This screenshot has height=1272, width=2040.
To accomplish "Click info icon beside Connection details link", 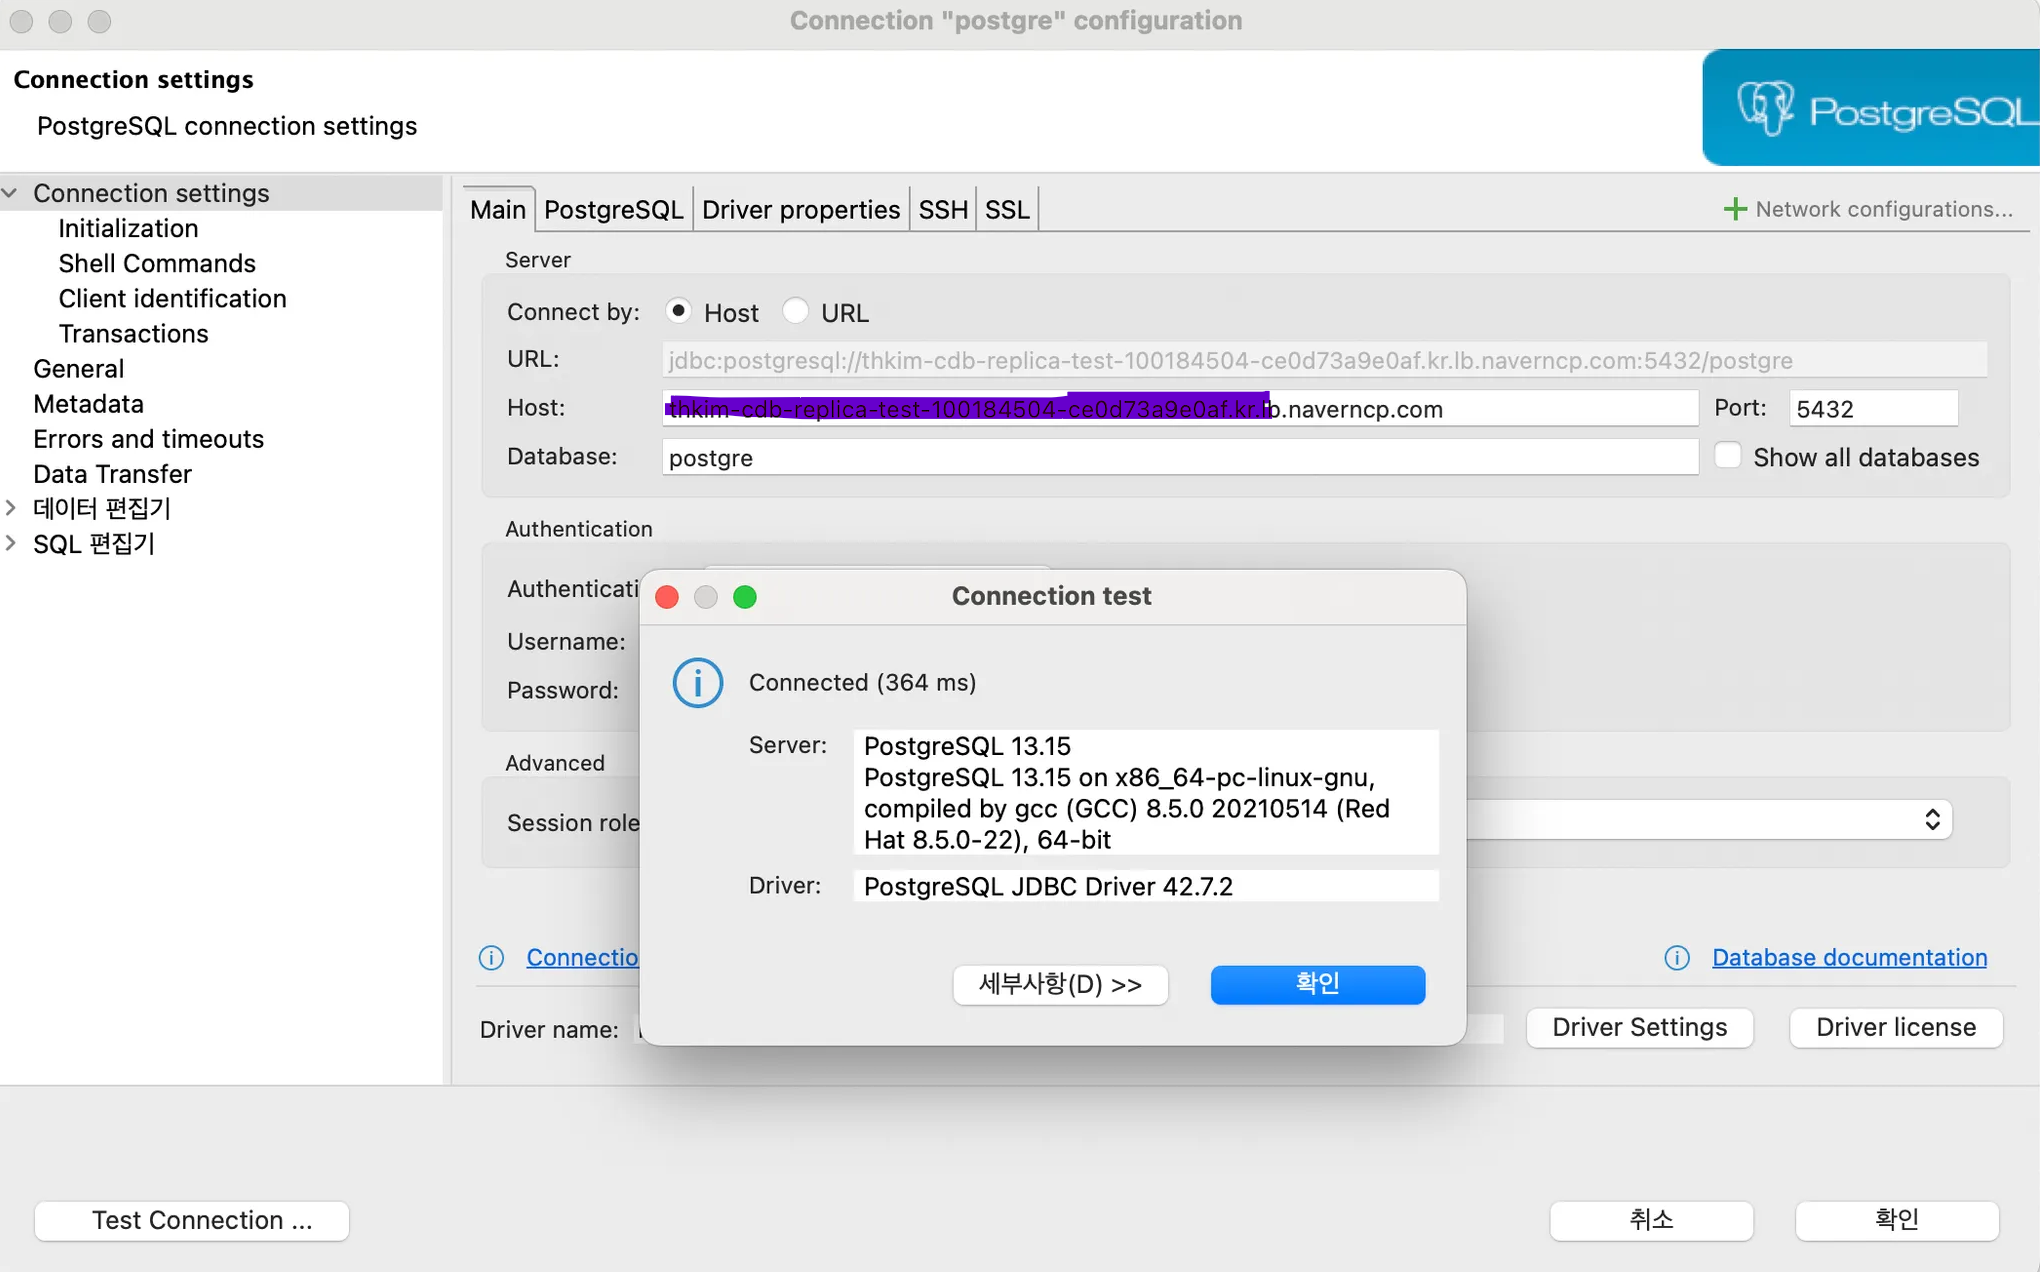I will [491, 958].
